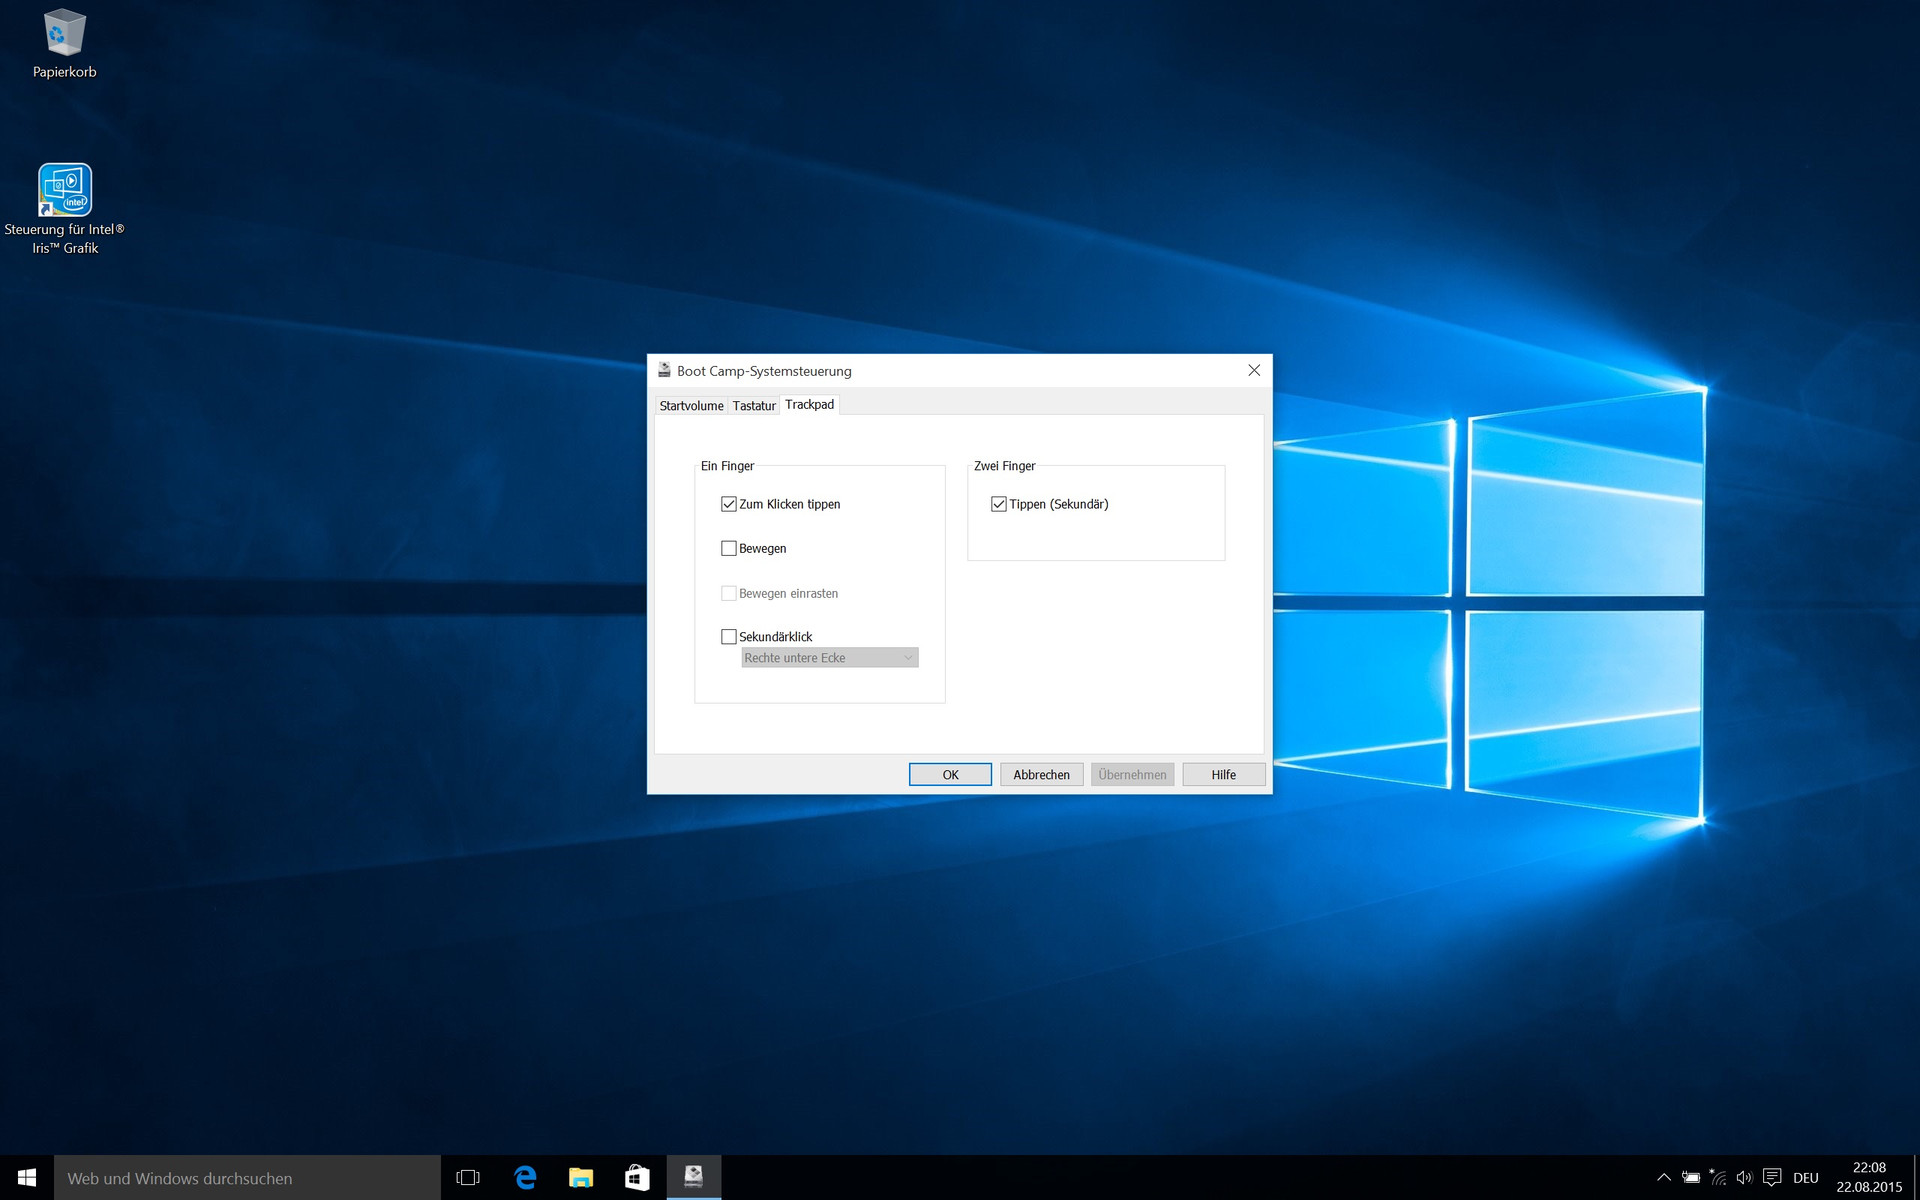Open File Explorer from the taskbar

581,1178
